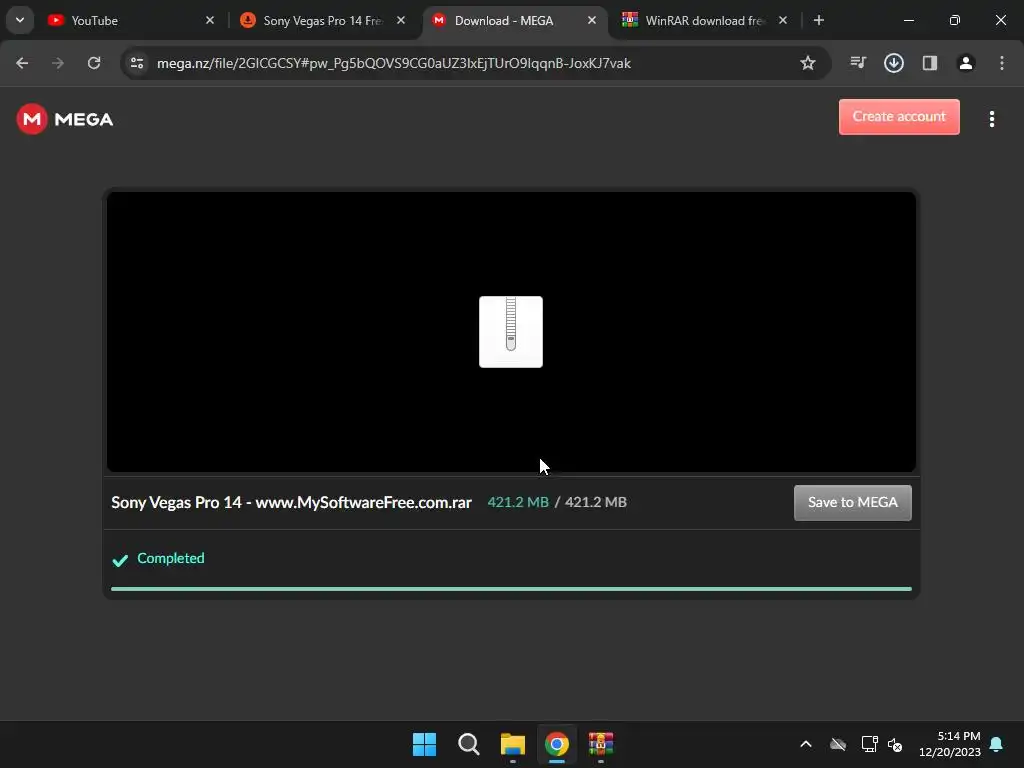This screenshot has width=1024, height=768.
Task: View site information for mega.nz
Action: point(137,63)
